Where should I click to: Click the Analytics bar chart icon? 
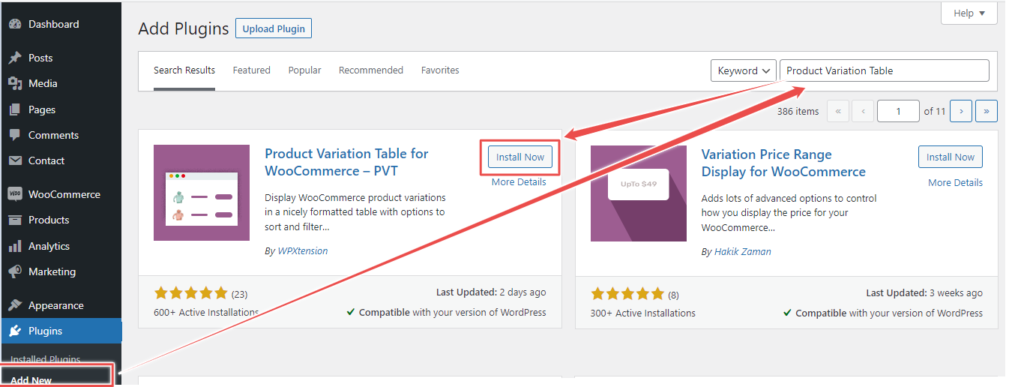point(15,246)
